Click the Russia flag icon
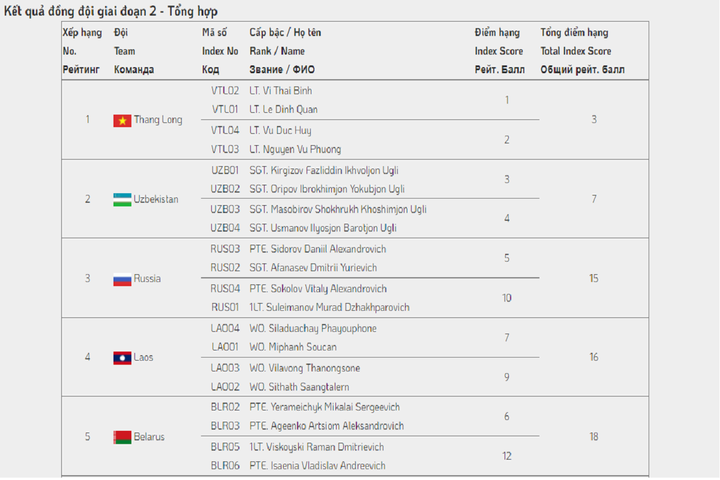Screen dimensions: 720x480 122,279
